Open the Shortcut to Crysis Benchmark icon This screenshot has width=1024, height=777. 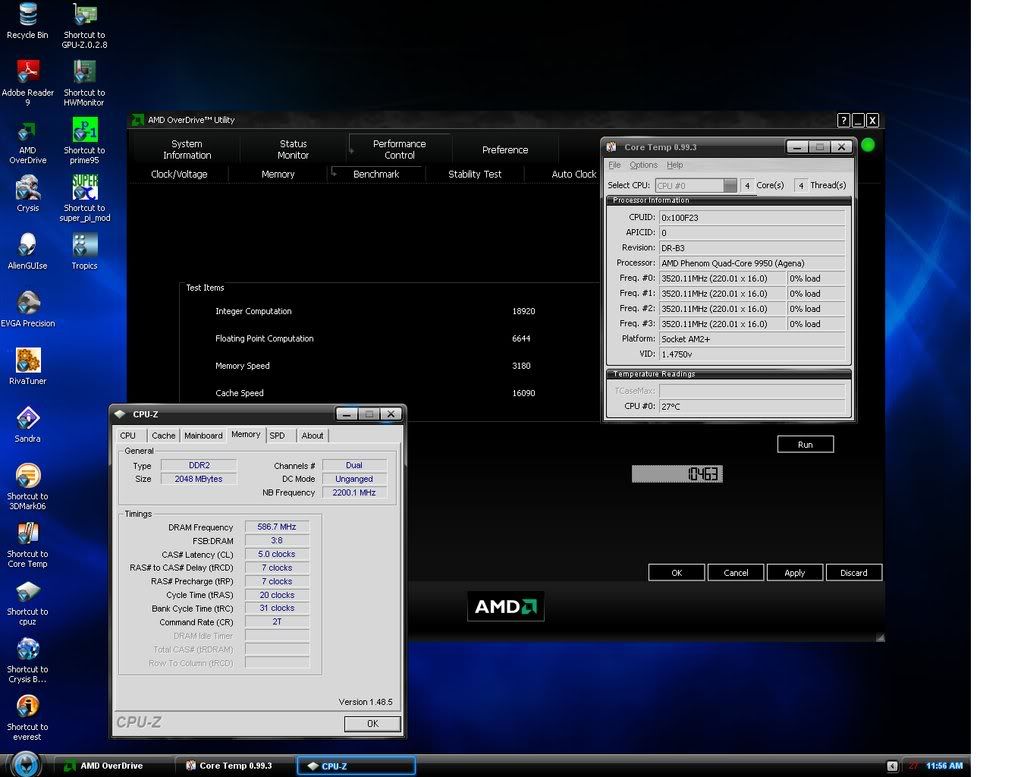[27, 660]
